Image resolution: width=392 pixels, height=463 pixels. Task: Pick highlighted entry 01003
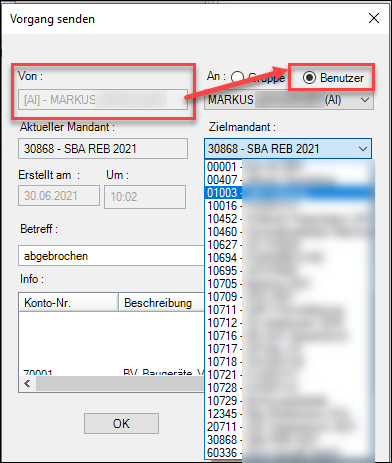pos(289,193)
